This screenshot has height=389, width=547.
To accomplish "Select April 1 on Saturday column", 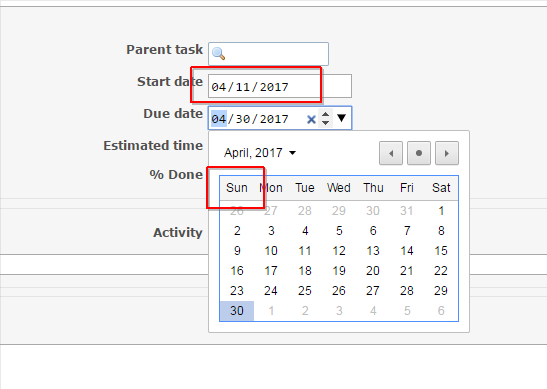I will [x=441, y=211].
